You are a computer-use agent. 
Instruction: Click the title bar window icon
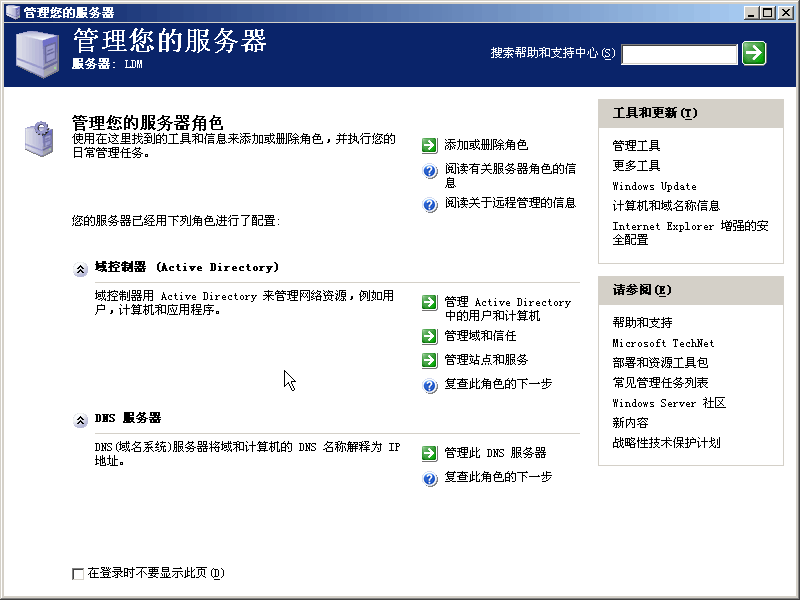point(13,12)
